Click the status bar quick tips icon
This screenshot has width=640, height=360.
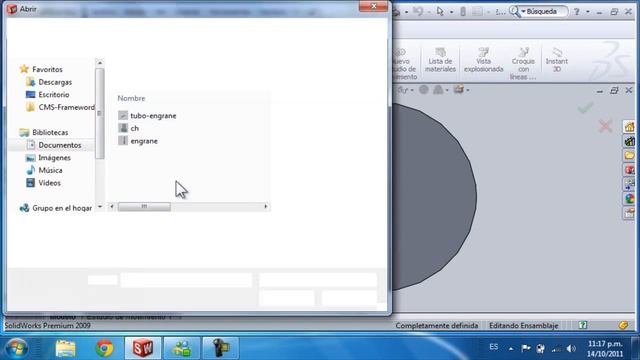click(582, 325)
